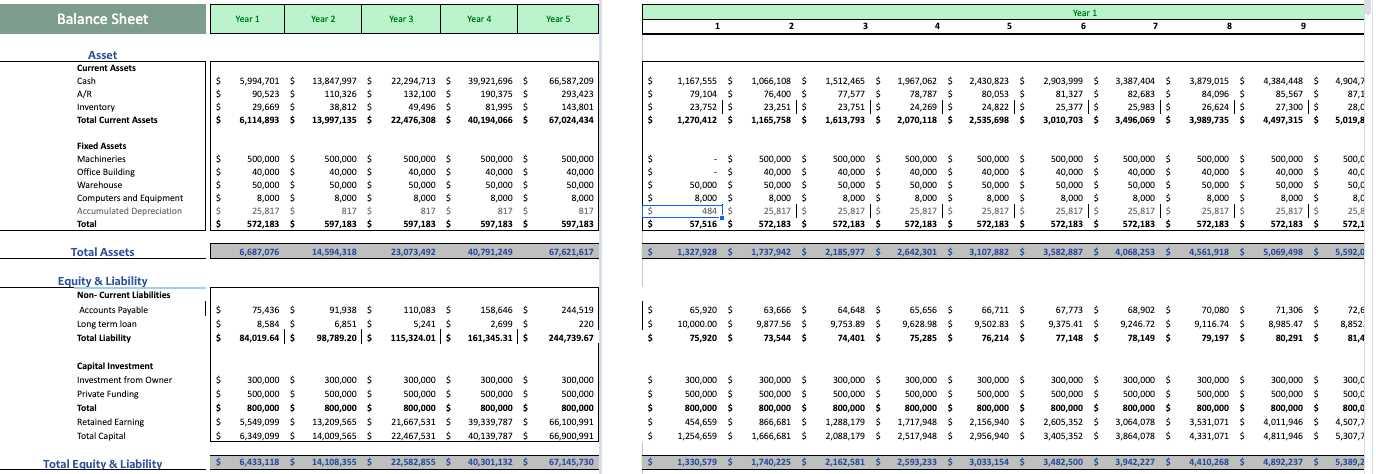Click Total Liability value 84,019.64

point(259,338)
